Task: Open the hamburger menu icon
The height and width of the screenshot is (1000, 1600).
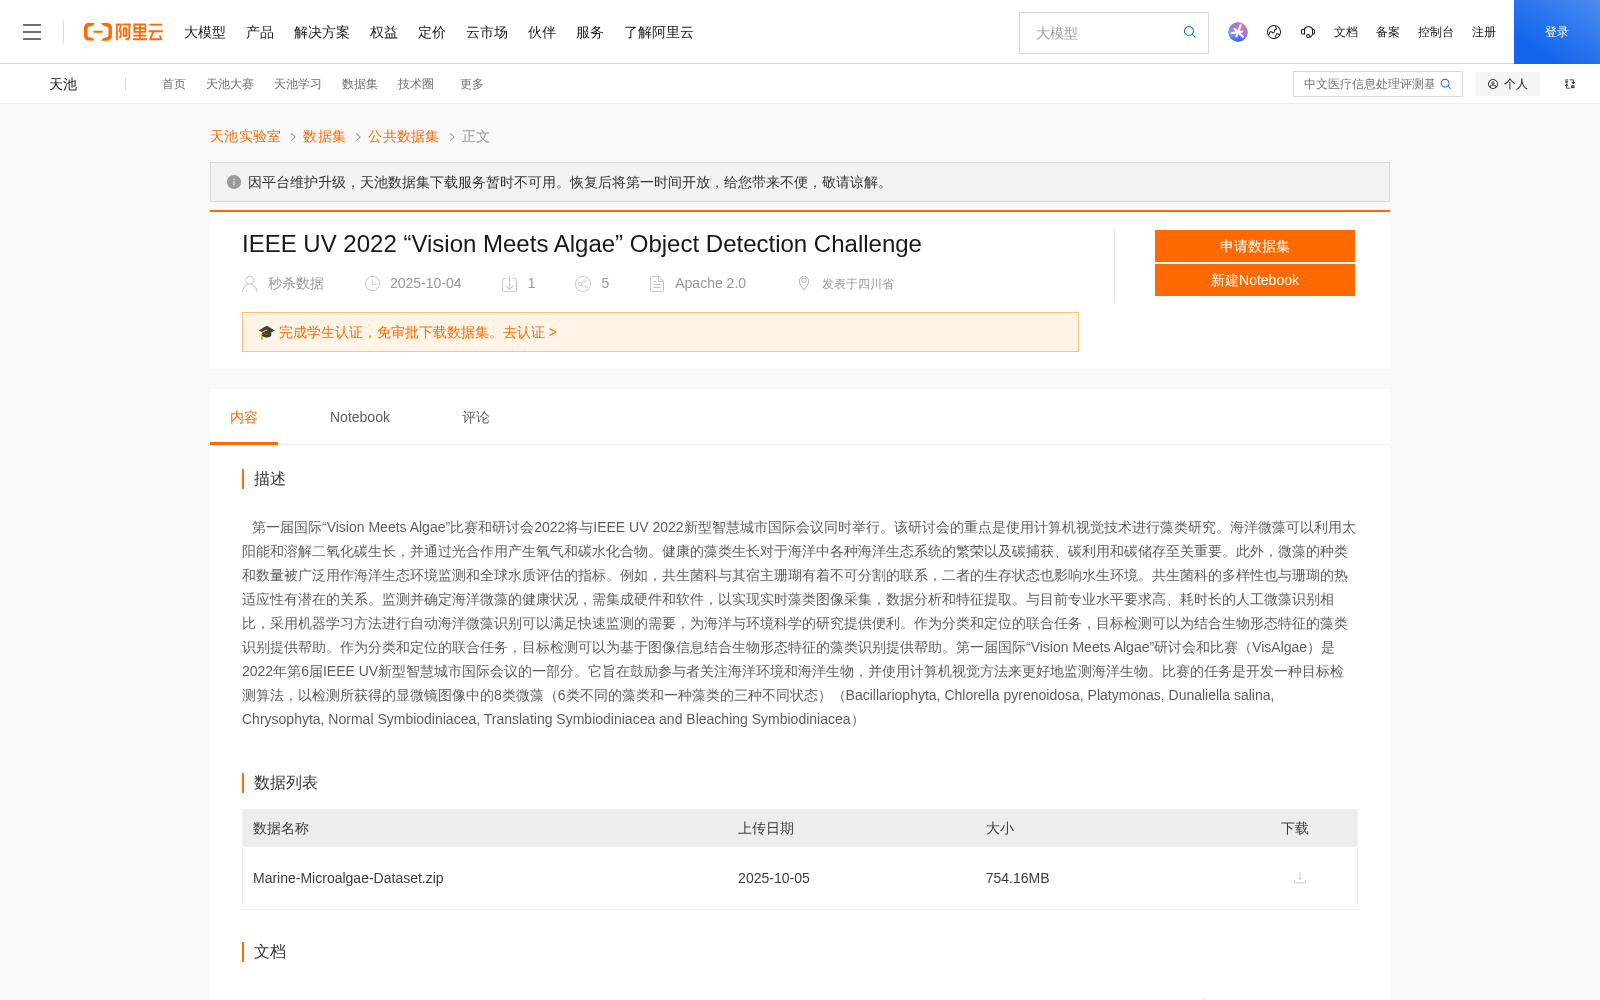Action: [x=32, y=32]
